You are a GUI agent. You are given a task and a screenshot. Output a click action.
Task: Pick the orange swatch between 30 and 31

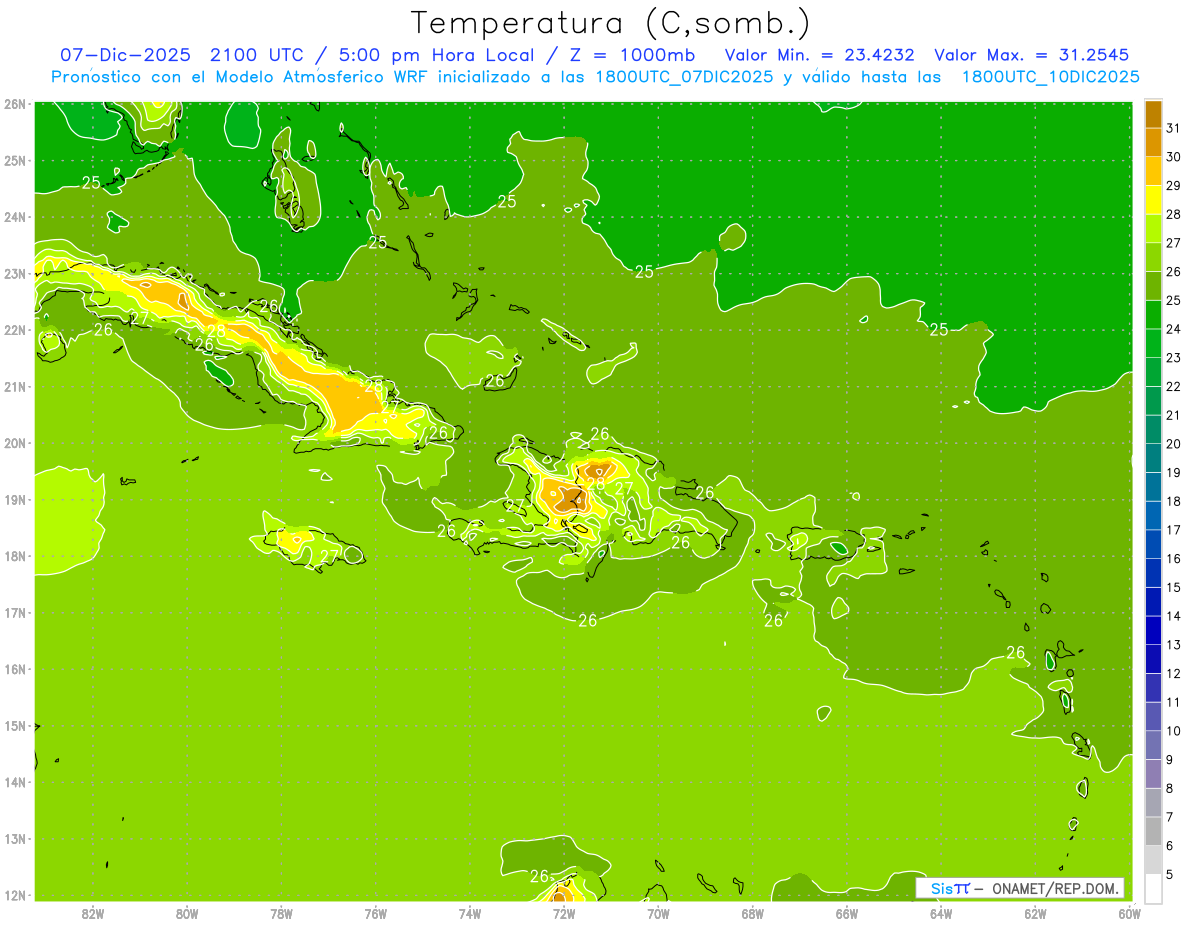pyautogui.click(x=1154, y=143)
